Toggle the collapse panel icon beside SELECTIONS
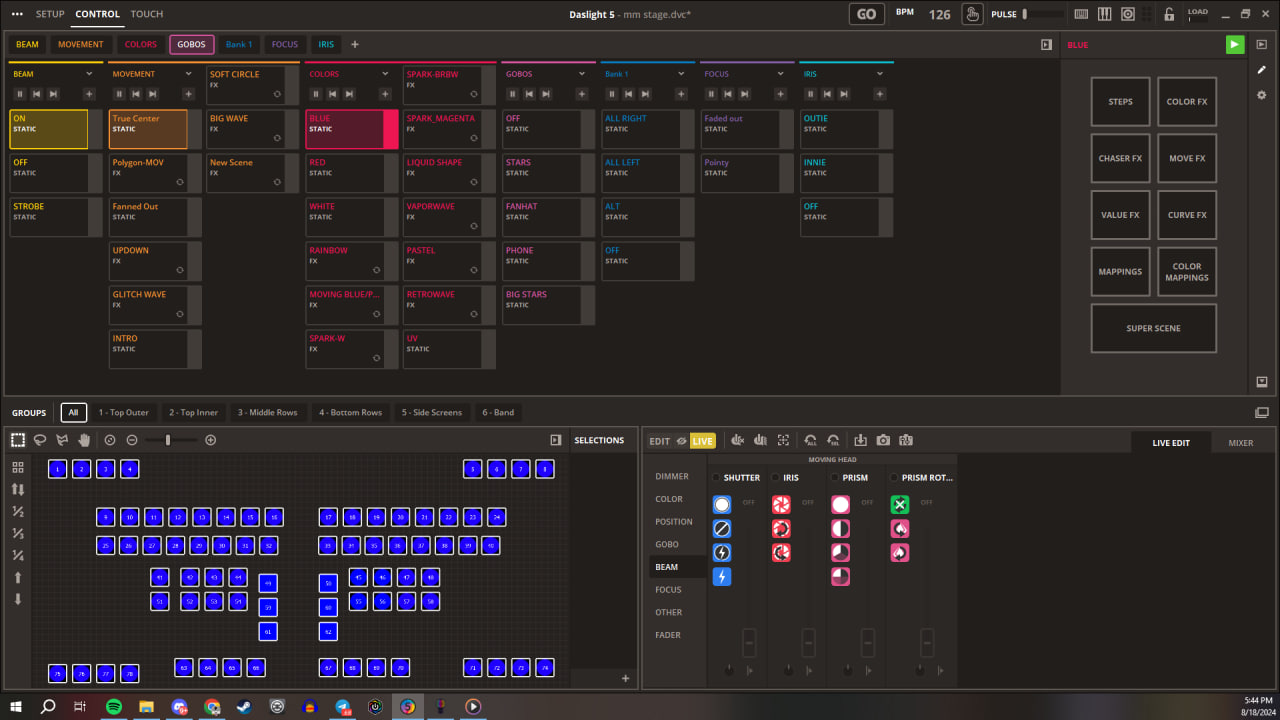1280x720 pixels. point(556,440)
